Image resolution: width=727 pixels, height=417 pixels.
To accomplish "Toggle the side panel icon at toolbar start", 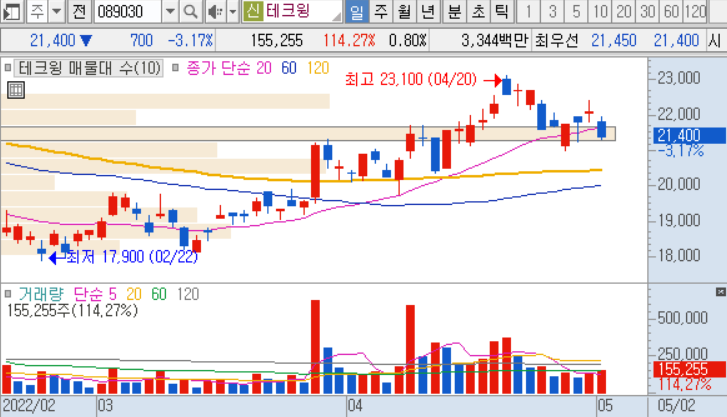I will [11, 11].
